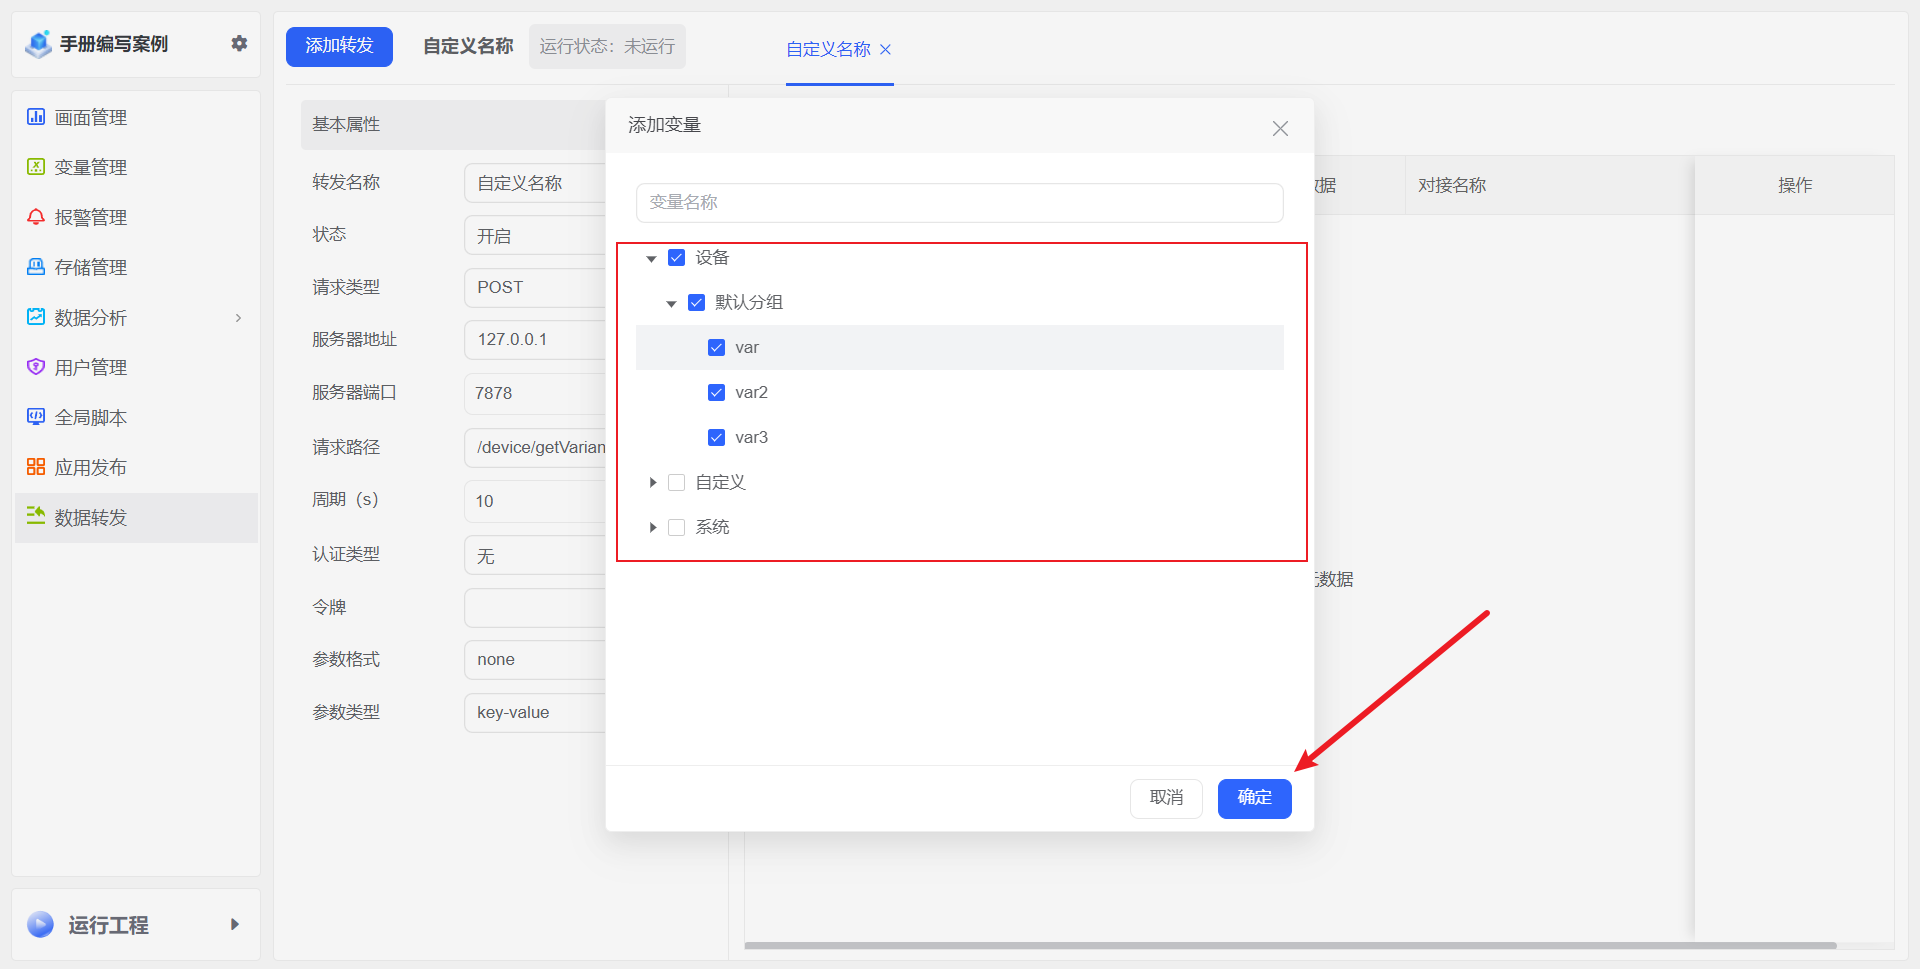
Task: Click the 报警管理 bell icon
Action: click(x=36, y=217)
